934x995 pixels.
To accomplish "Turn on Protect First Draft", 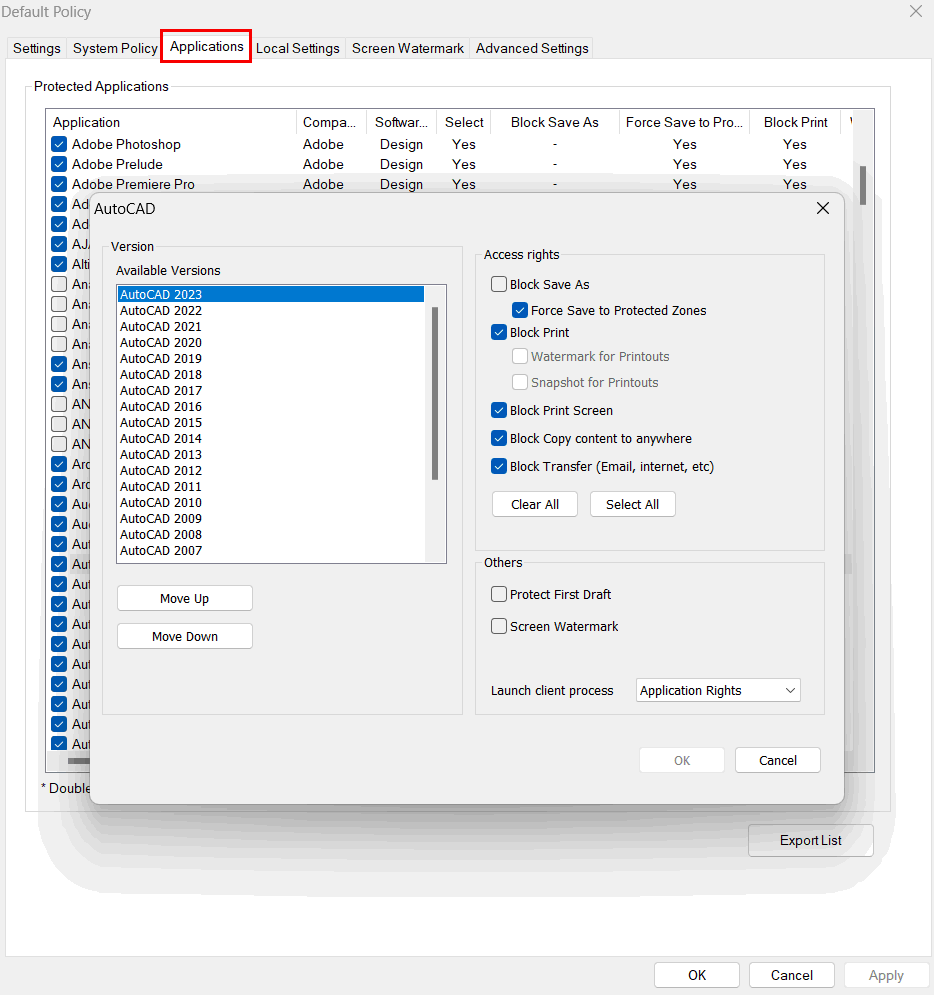I will pyautogui.click(x=499, y=595).
